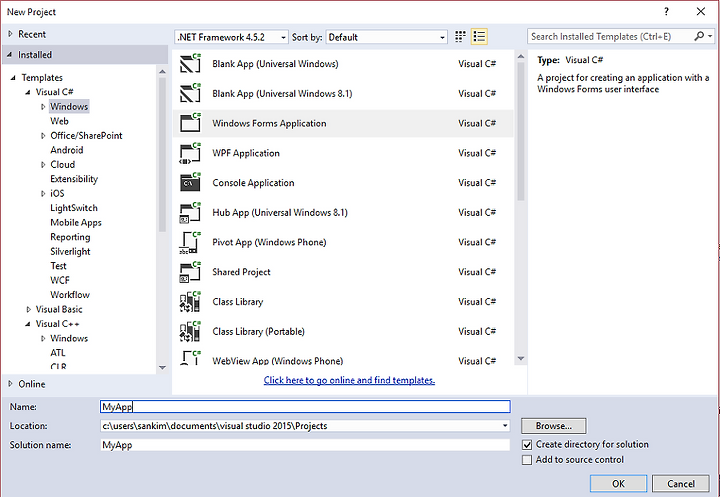Click the Solution name input field
Image resolution: width=720 pixels, height=497 pixels.
tap(305, 445)
